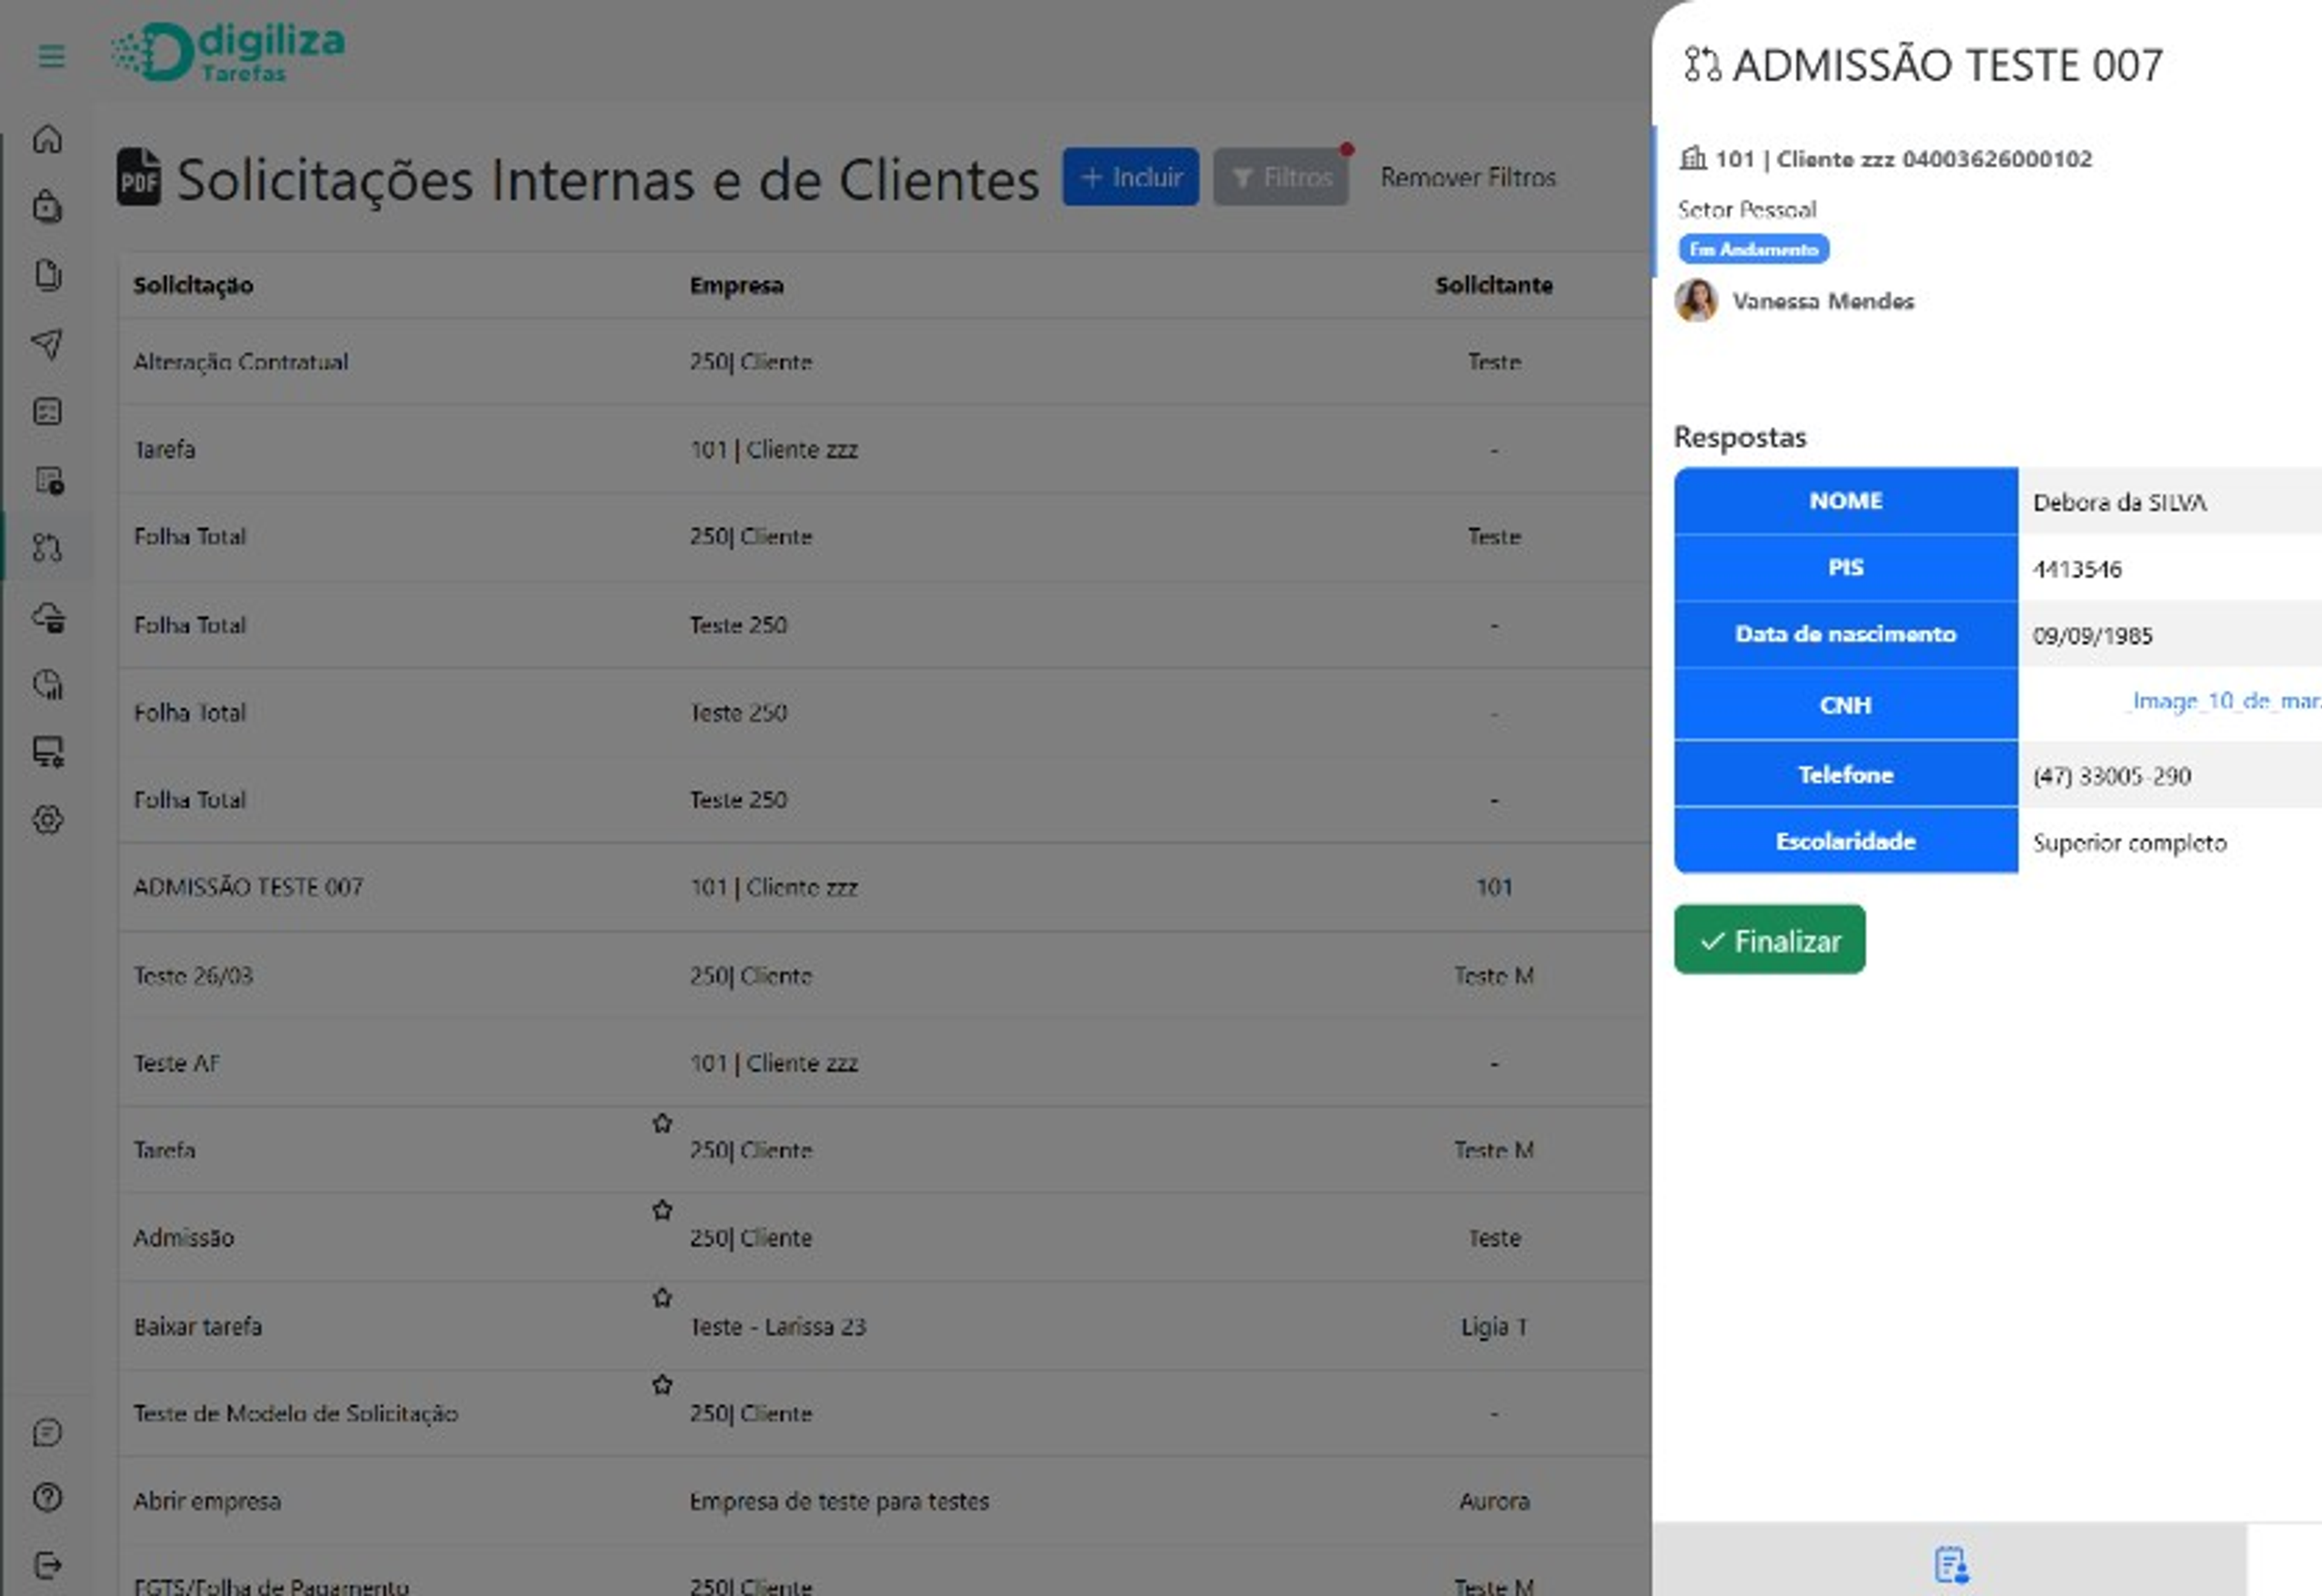Click the Em Andamento status badge

tap(1754, 249)
